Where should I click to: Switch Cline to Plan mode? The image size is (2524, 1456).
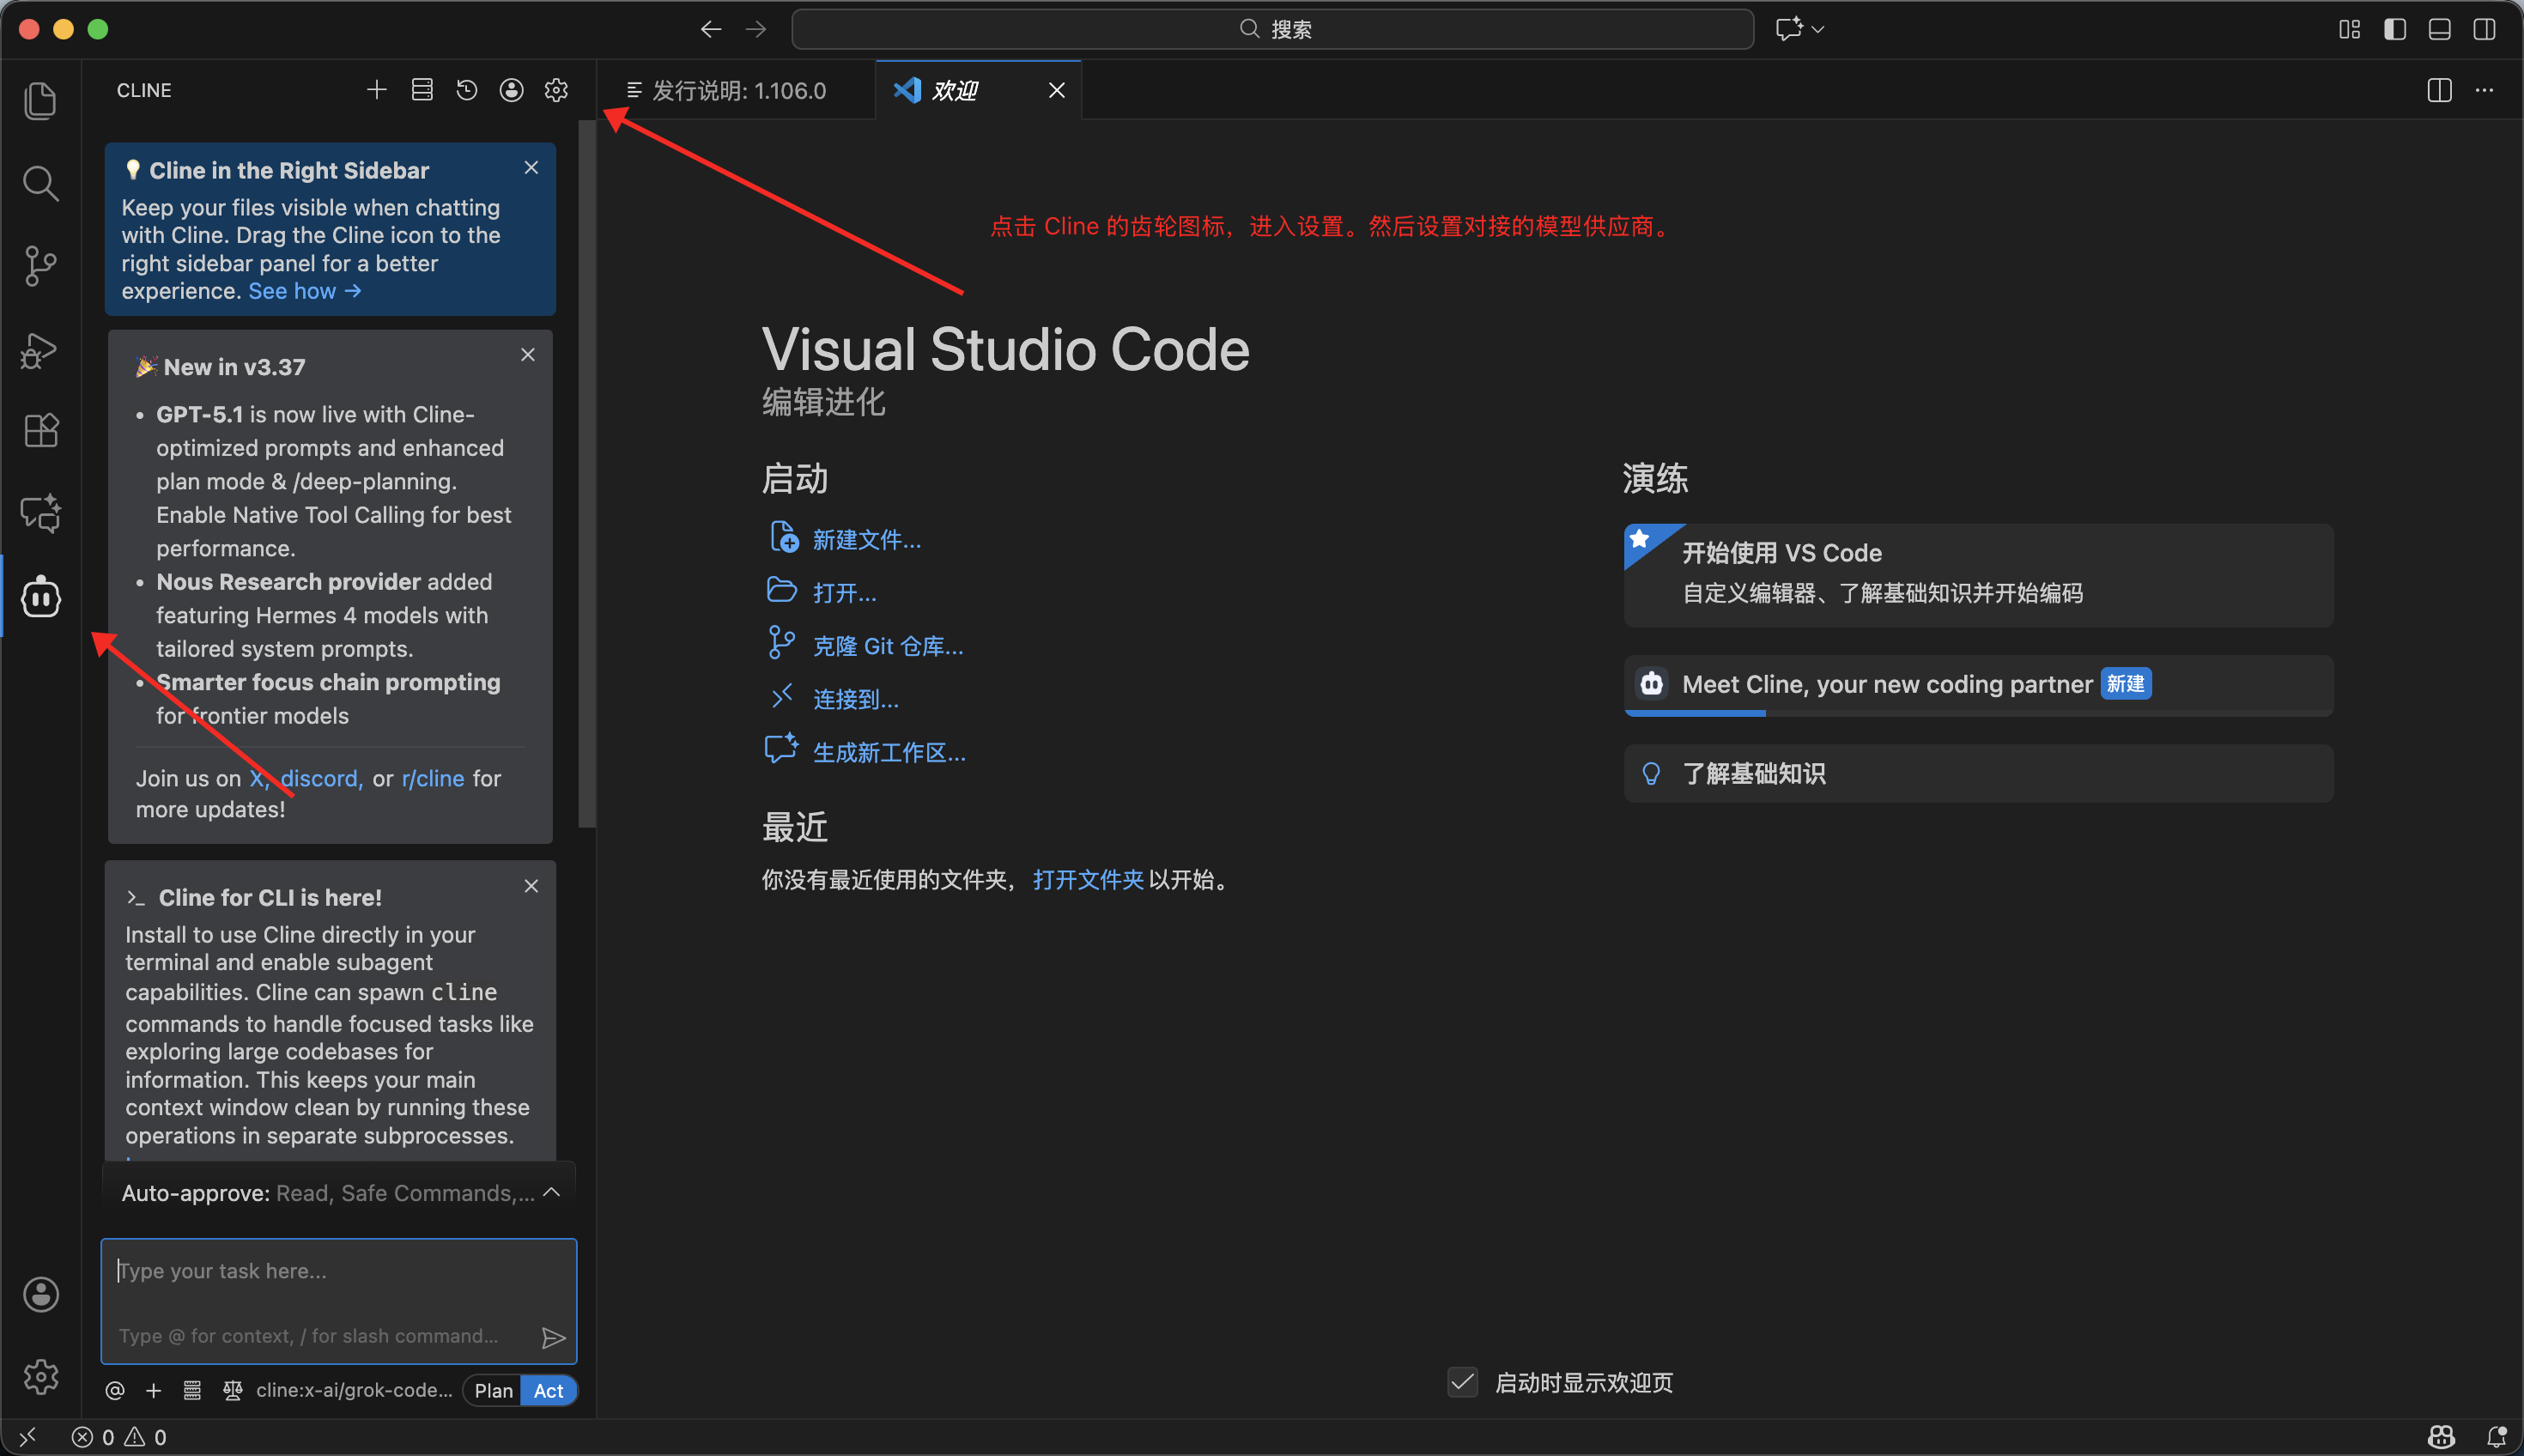(493, 1390)
